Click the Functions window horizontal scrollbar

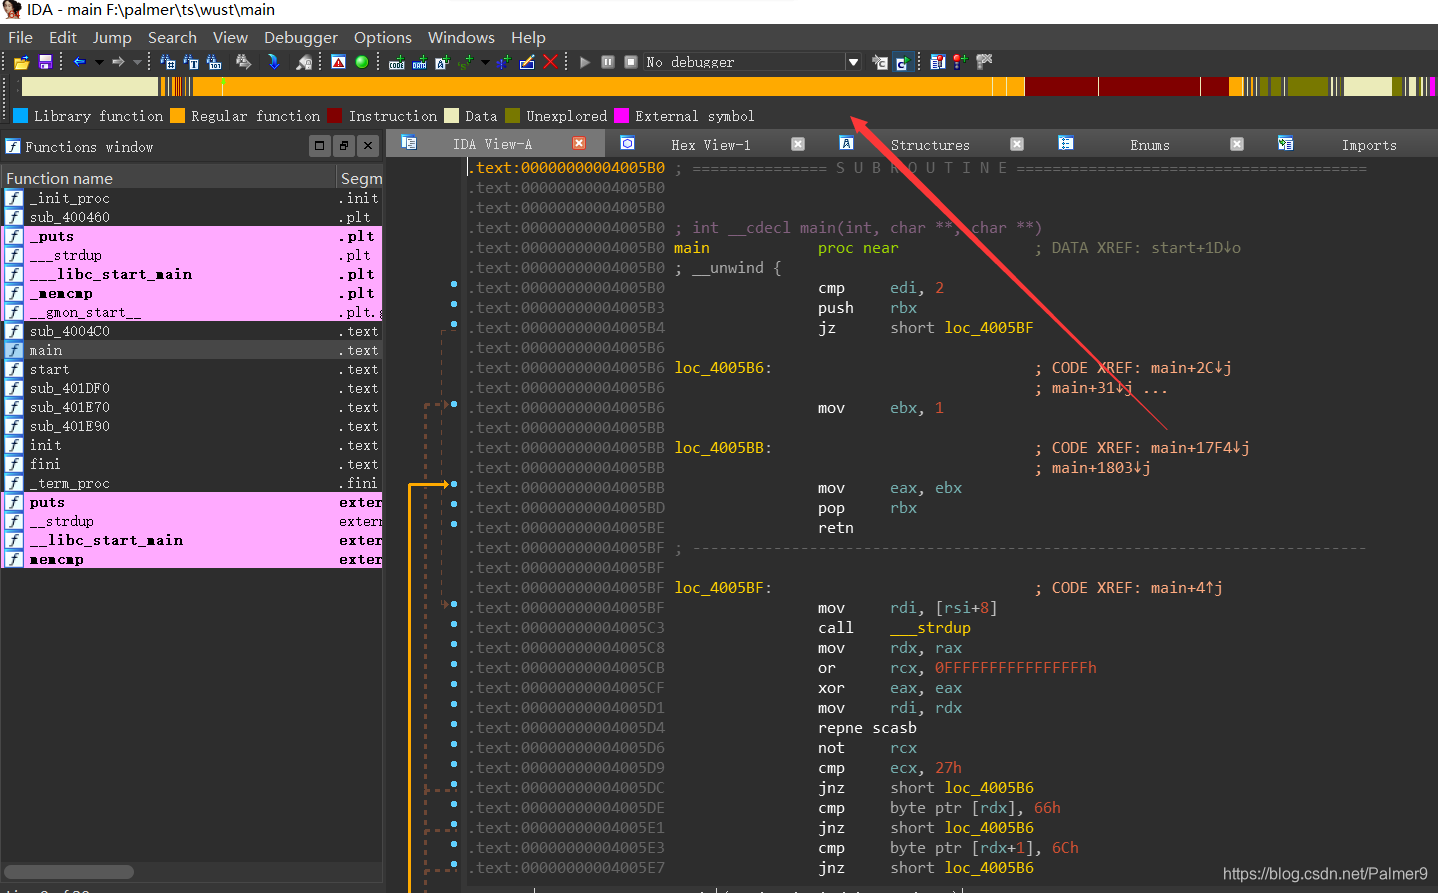69,871
